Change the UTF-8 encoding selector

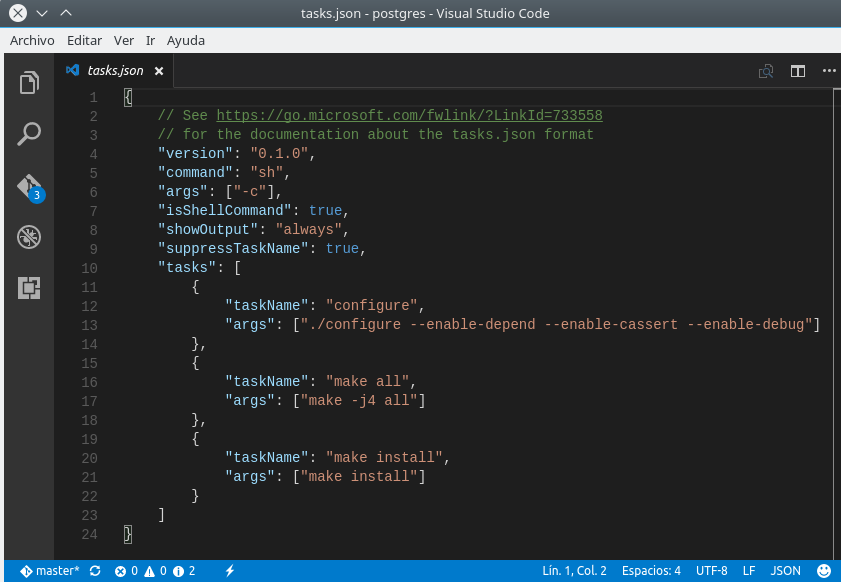tap(711, 571)
